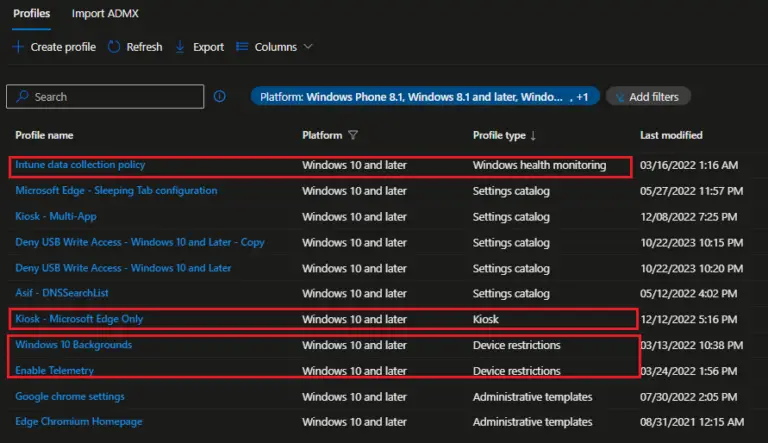Expand the Columns dropdown
The width and height of the screenshot is (768, 443).
pos(307,47)
